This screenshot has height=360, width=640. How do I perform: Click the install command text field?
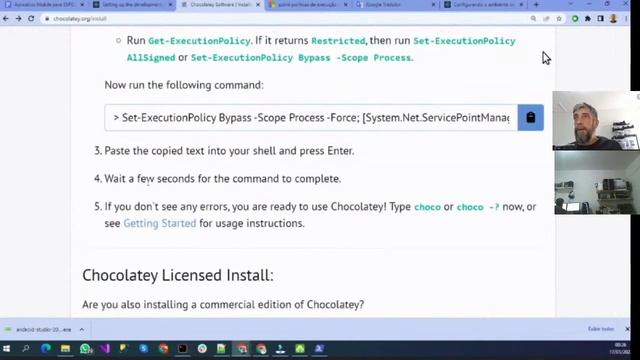[x=311, y=118]
